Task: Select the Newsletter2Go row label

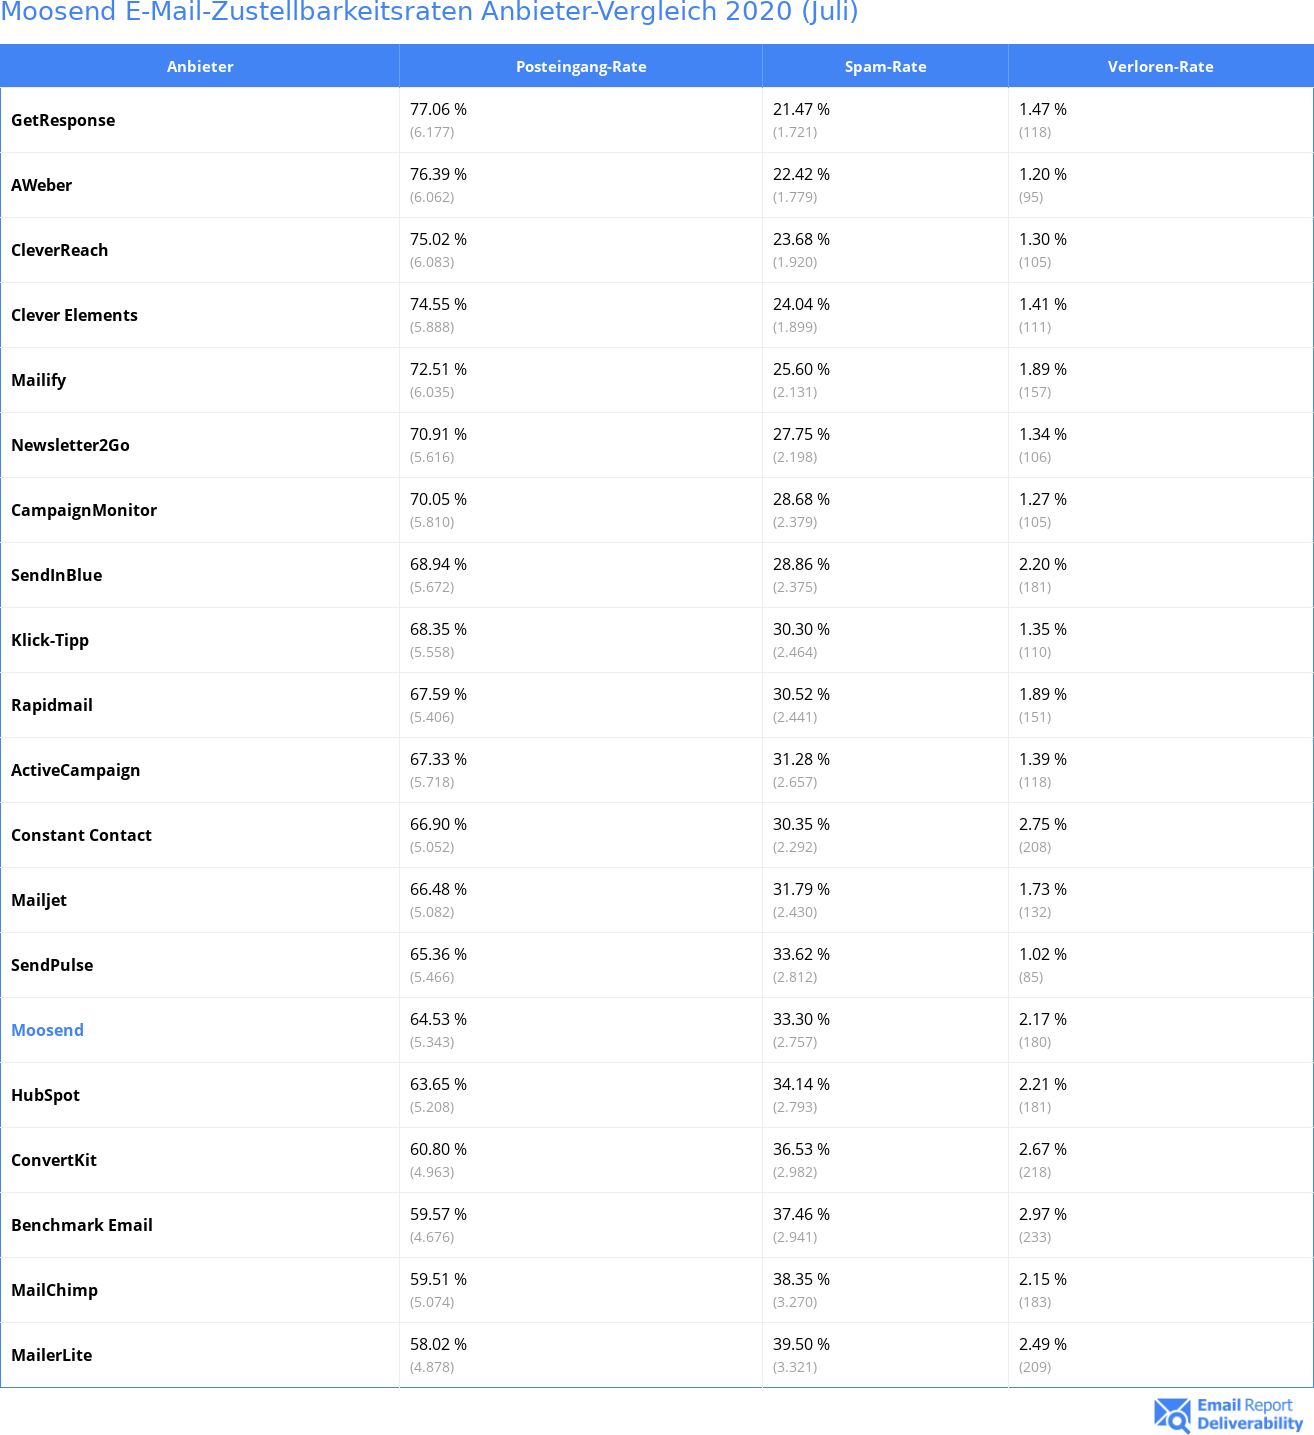Action: pos(70,445)
